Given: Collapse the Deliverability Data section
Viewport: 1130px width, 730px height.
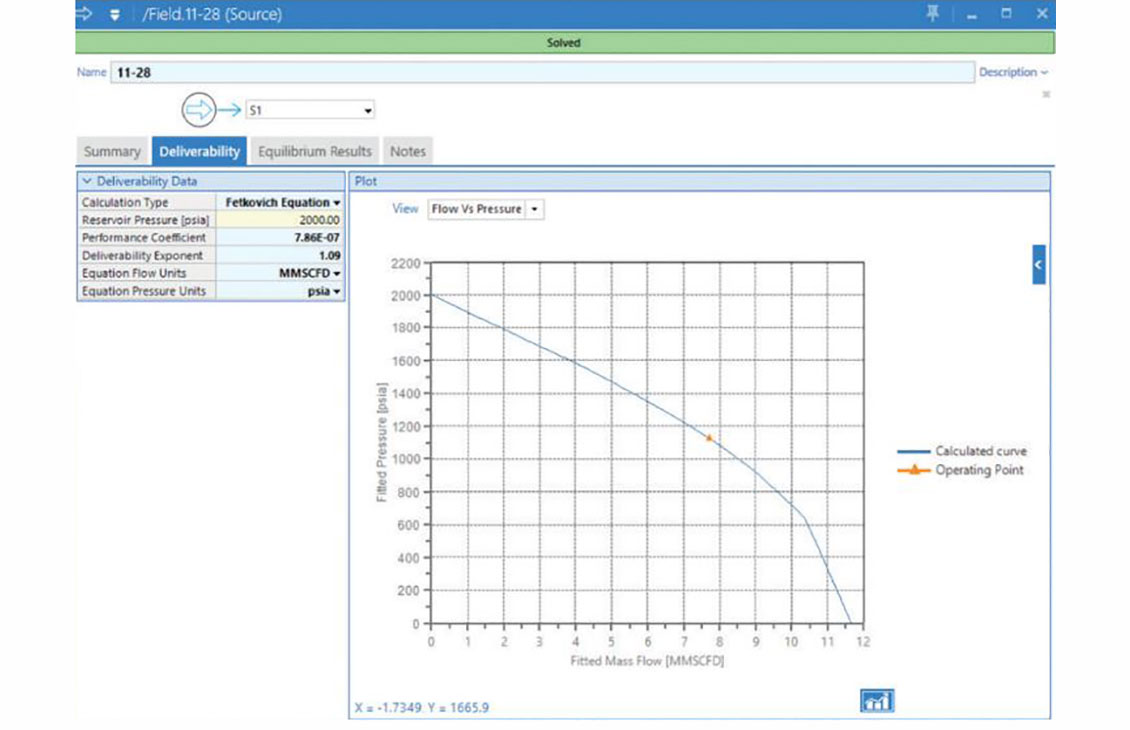Looking at the screenshot, I should pyautogui.click(x=87, y=181).
